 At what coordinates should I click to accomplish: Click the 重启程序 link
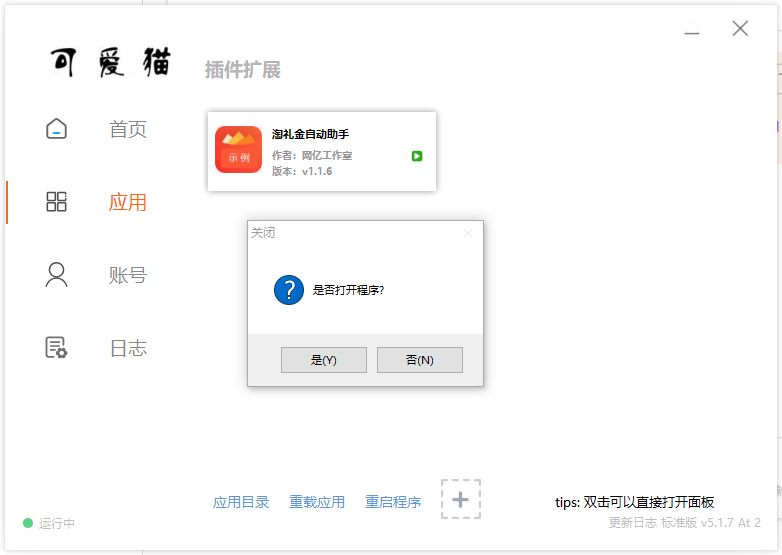[x=393, y=502]
